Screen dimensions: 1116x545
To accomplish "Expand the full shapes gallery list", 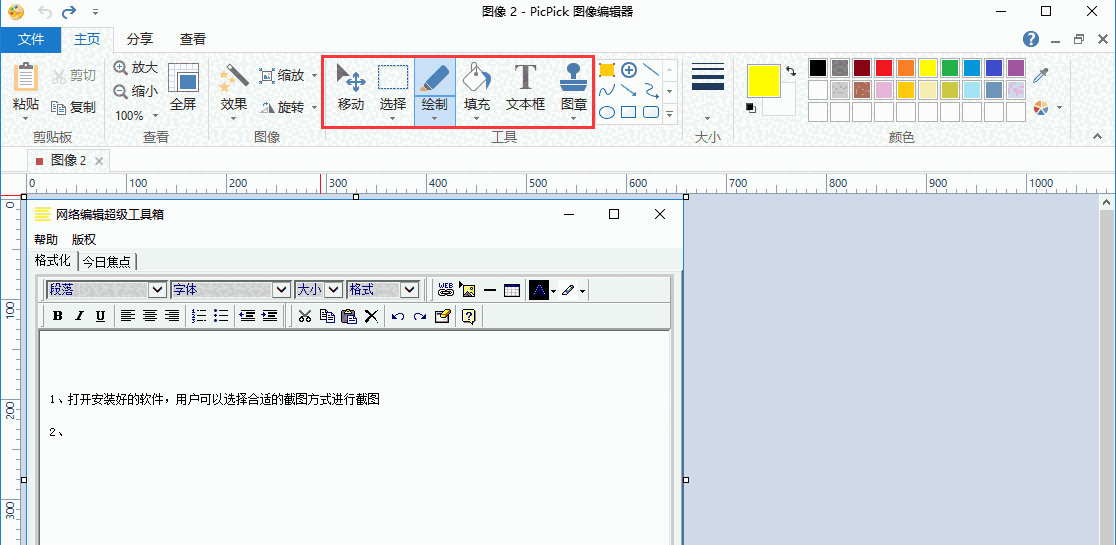I will 669,113.
